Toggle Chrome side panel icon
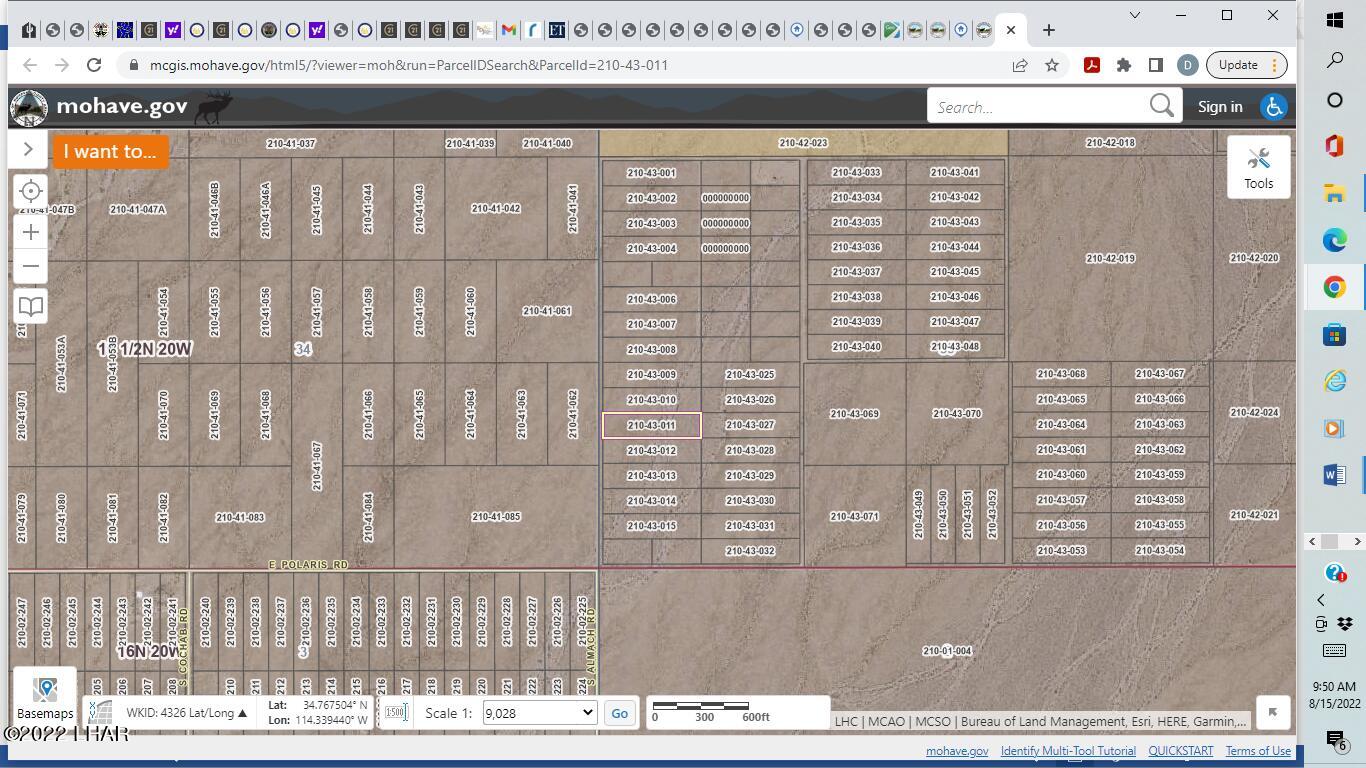The width and height of the screenshot is (1366, 768). (1156, 65)
